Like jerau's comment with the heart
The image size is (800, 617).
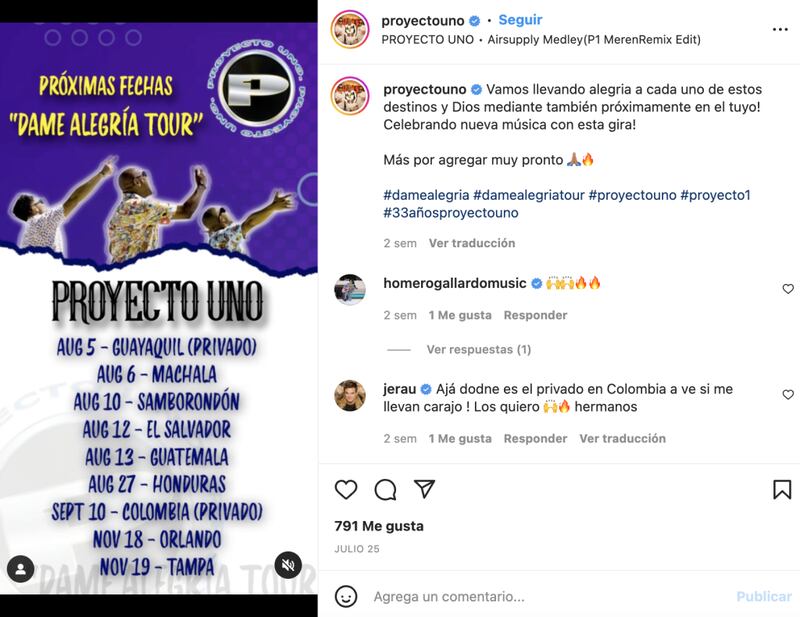coord(788,394)
